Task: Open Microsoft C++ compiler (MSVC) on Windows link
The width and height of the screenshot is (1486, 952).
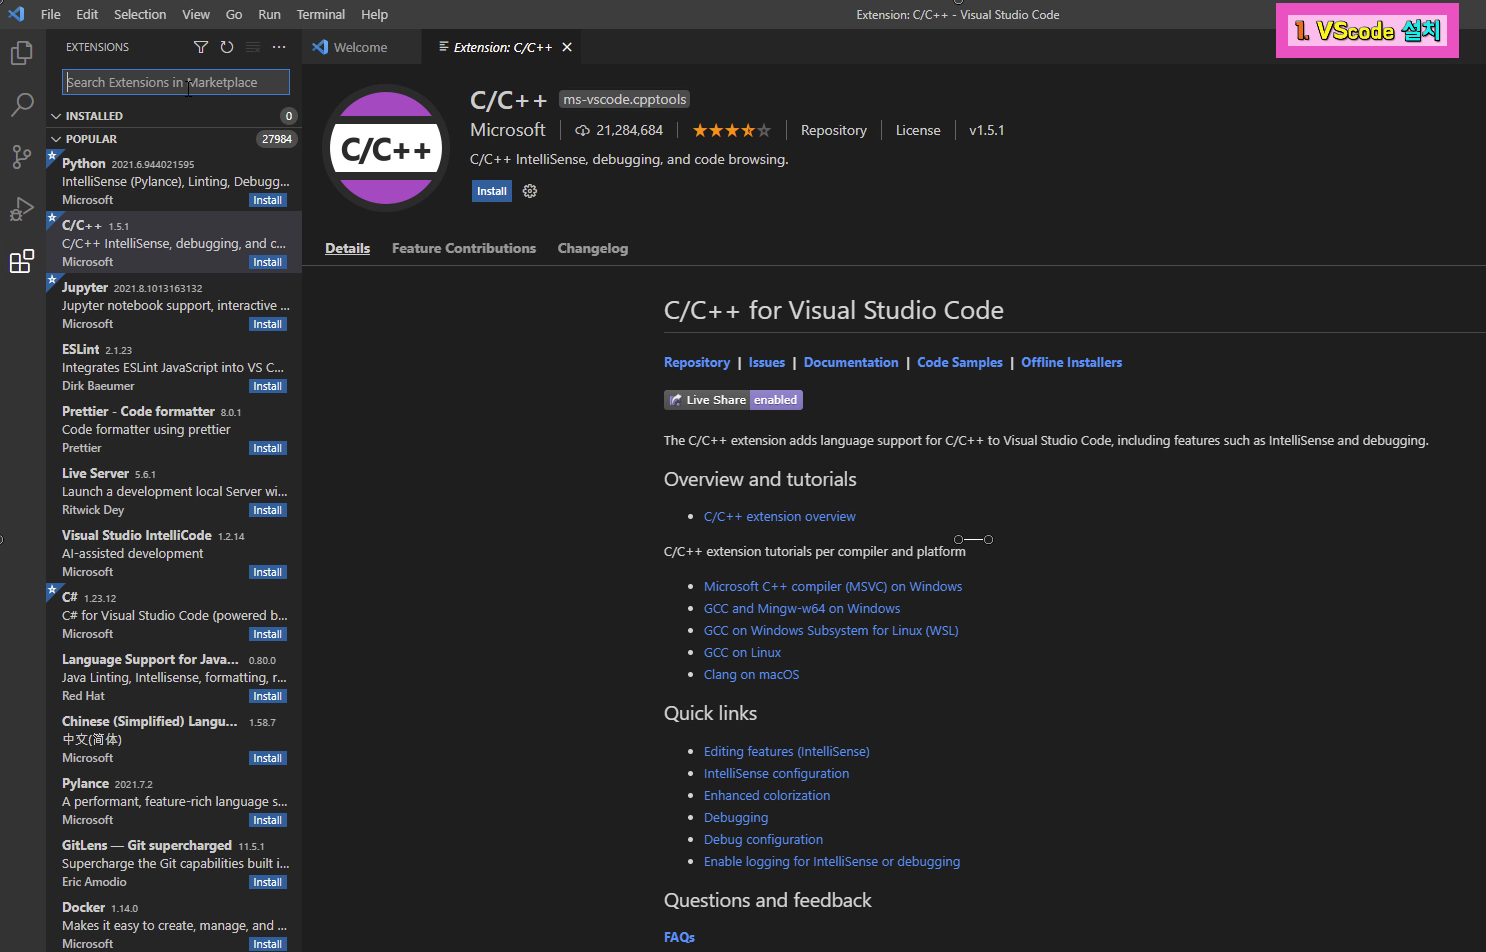Action: 833,587
